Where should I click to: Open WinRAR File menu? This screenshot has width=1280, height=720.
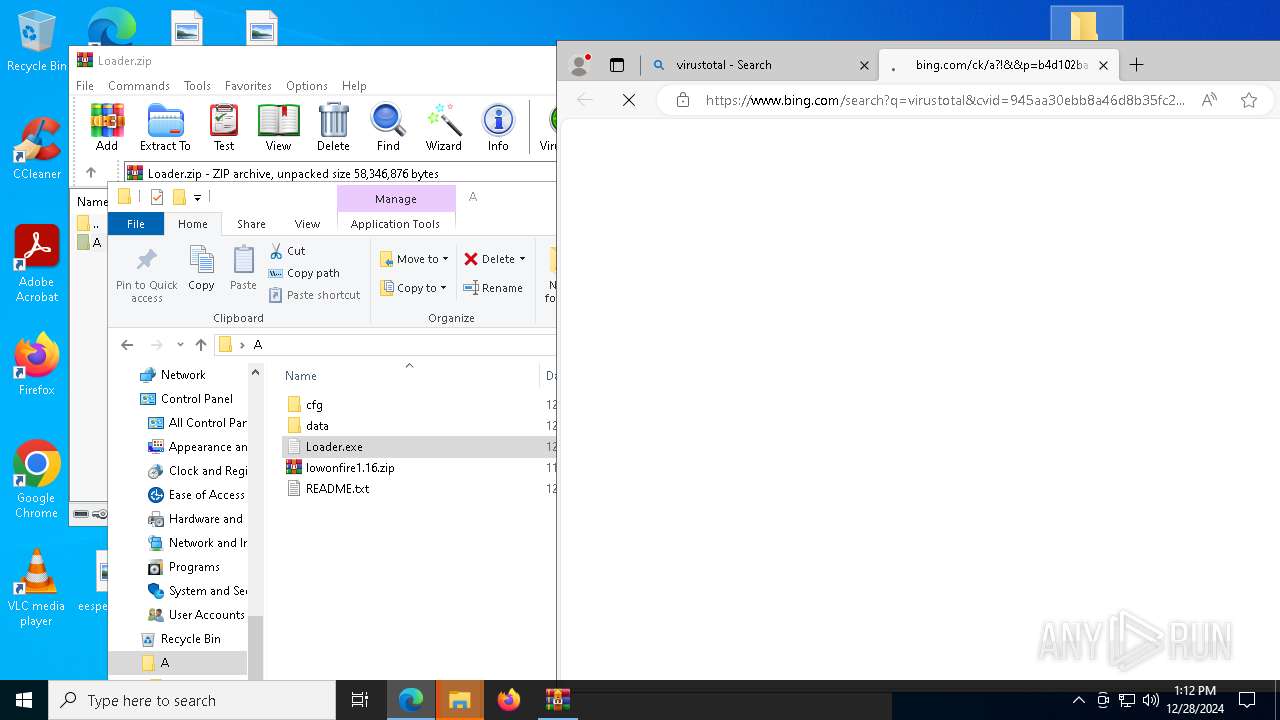click(85, 86)
